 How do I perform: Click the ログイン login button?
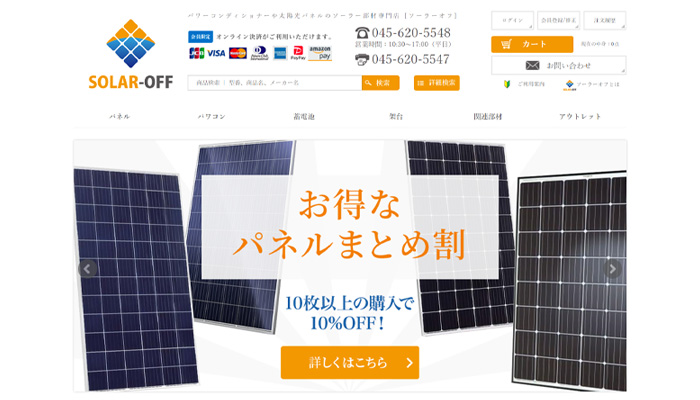512,21
